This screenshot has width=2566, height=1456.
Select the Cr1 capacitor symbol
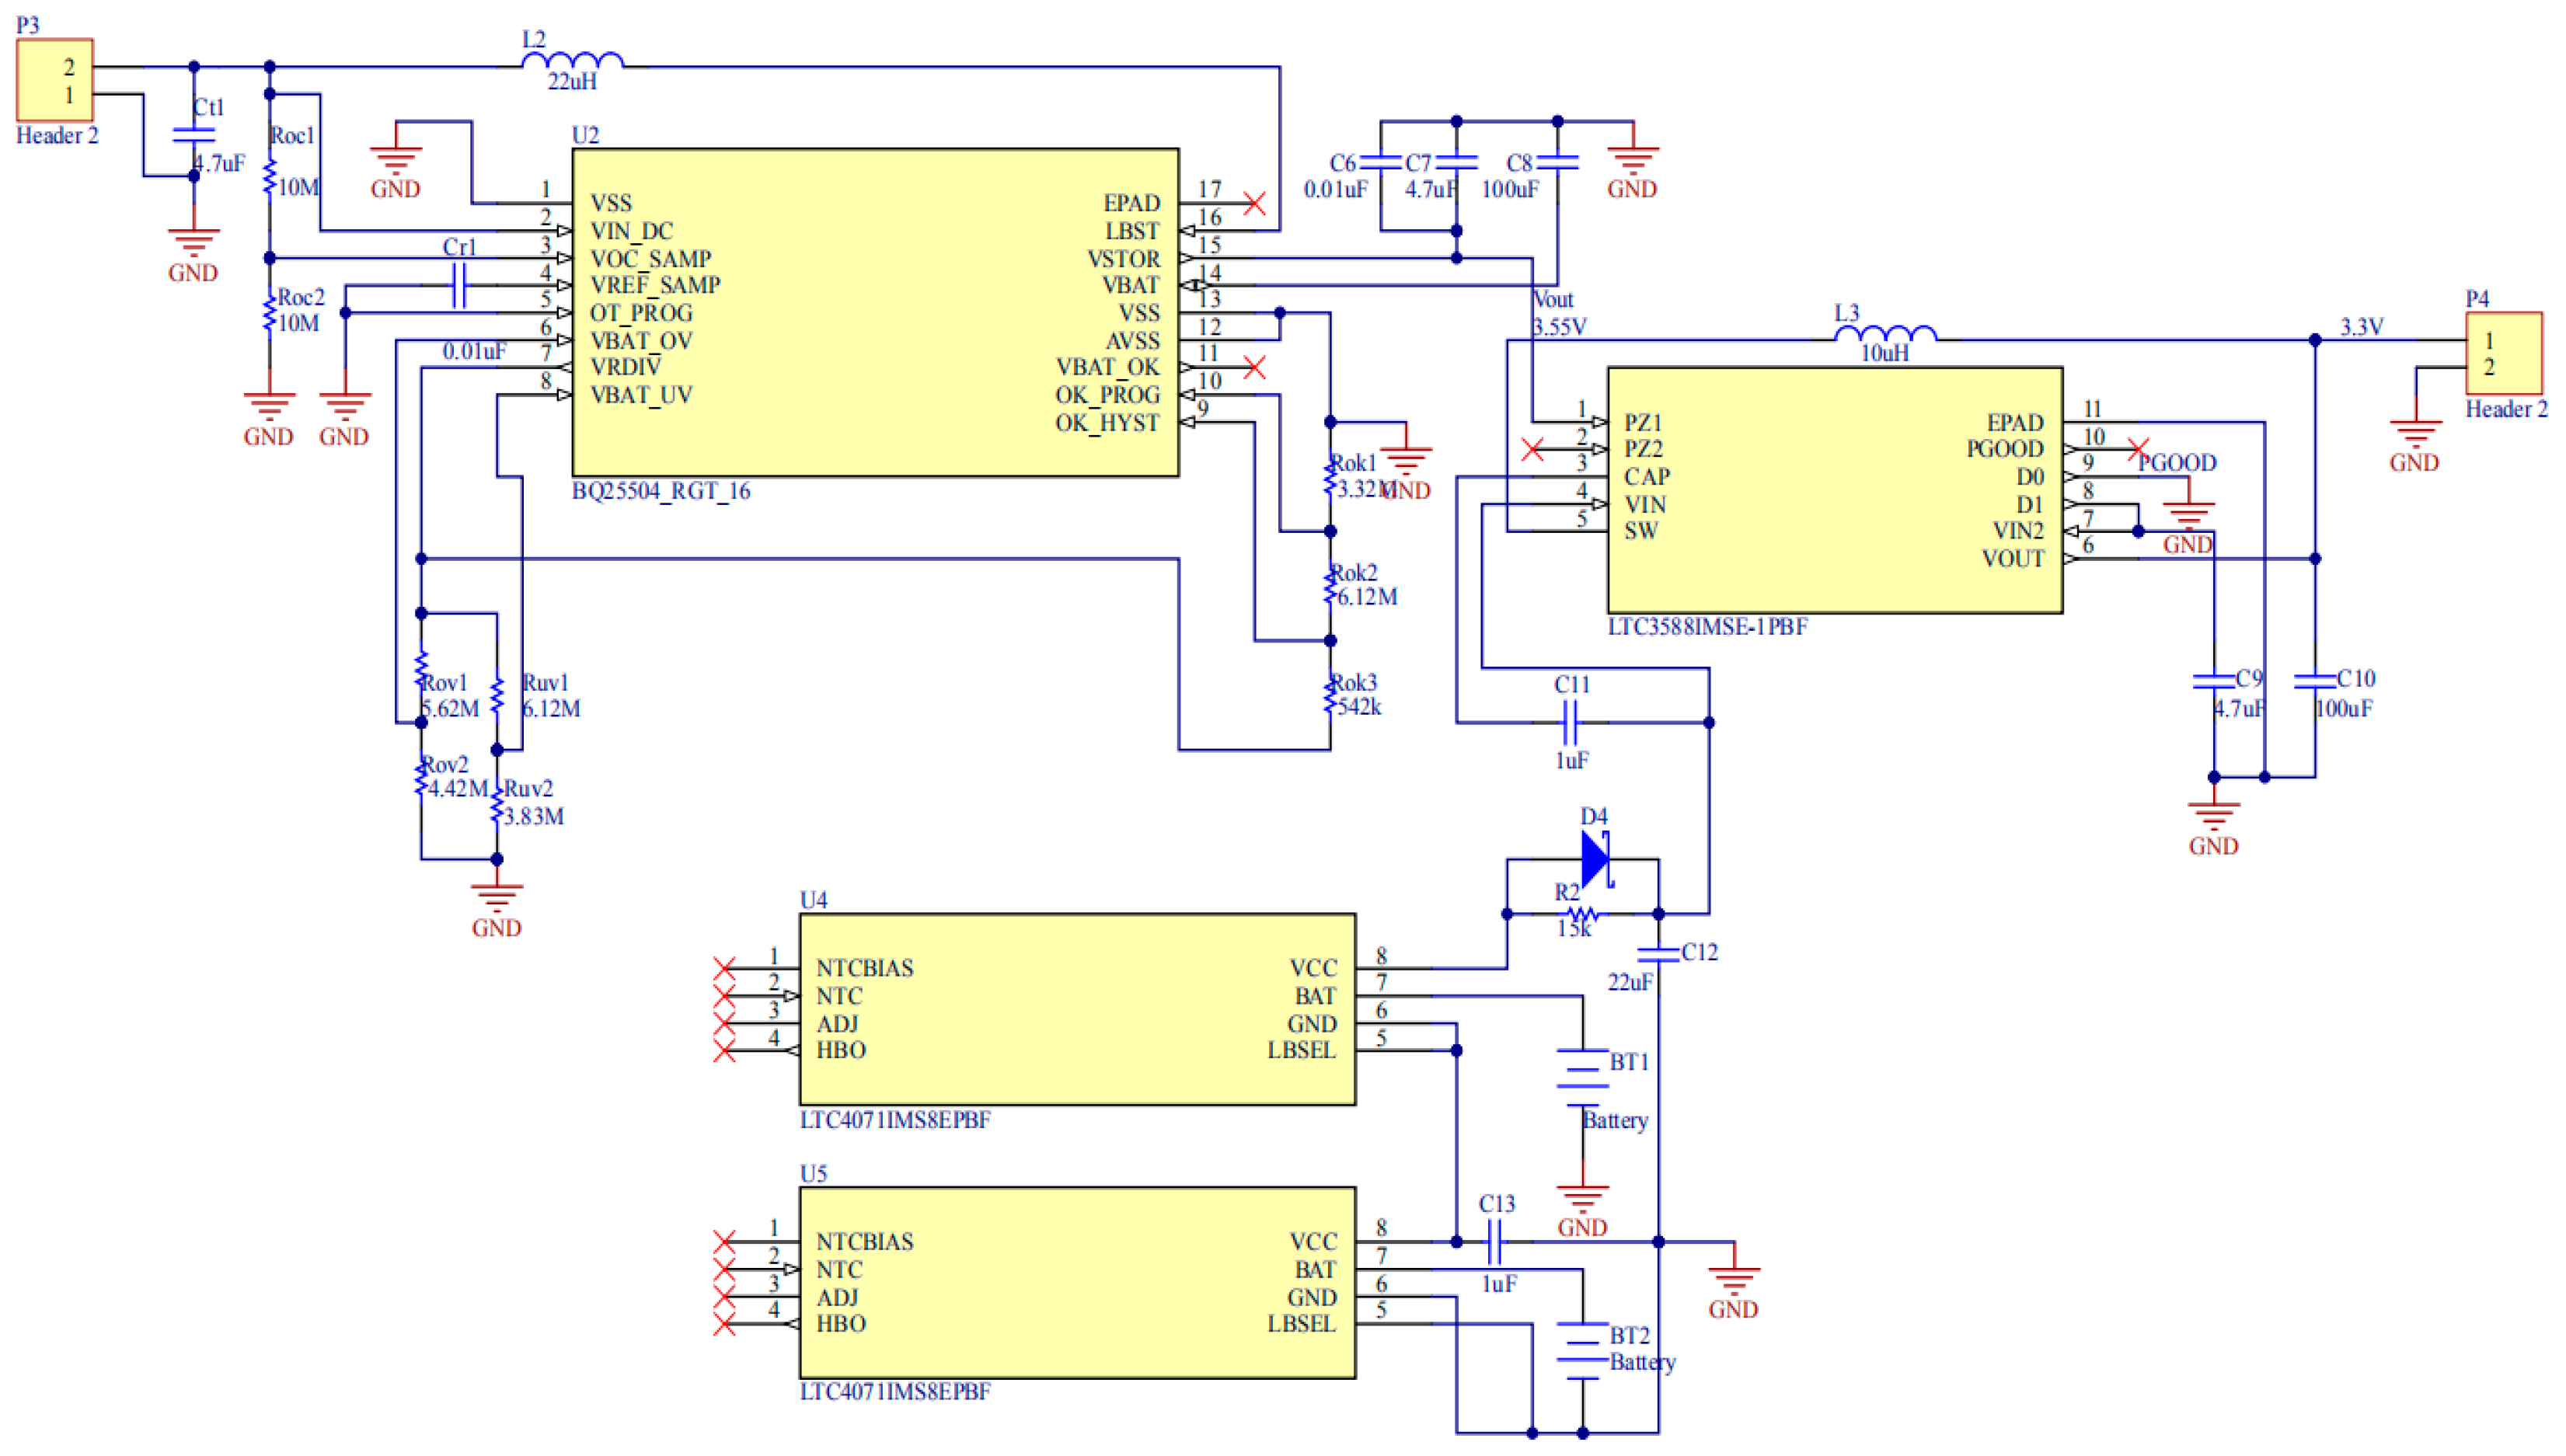458,285
